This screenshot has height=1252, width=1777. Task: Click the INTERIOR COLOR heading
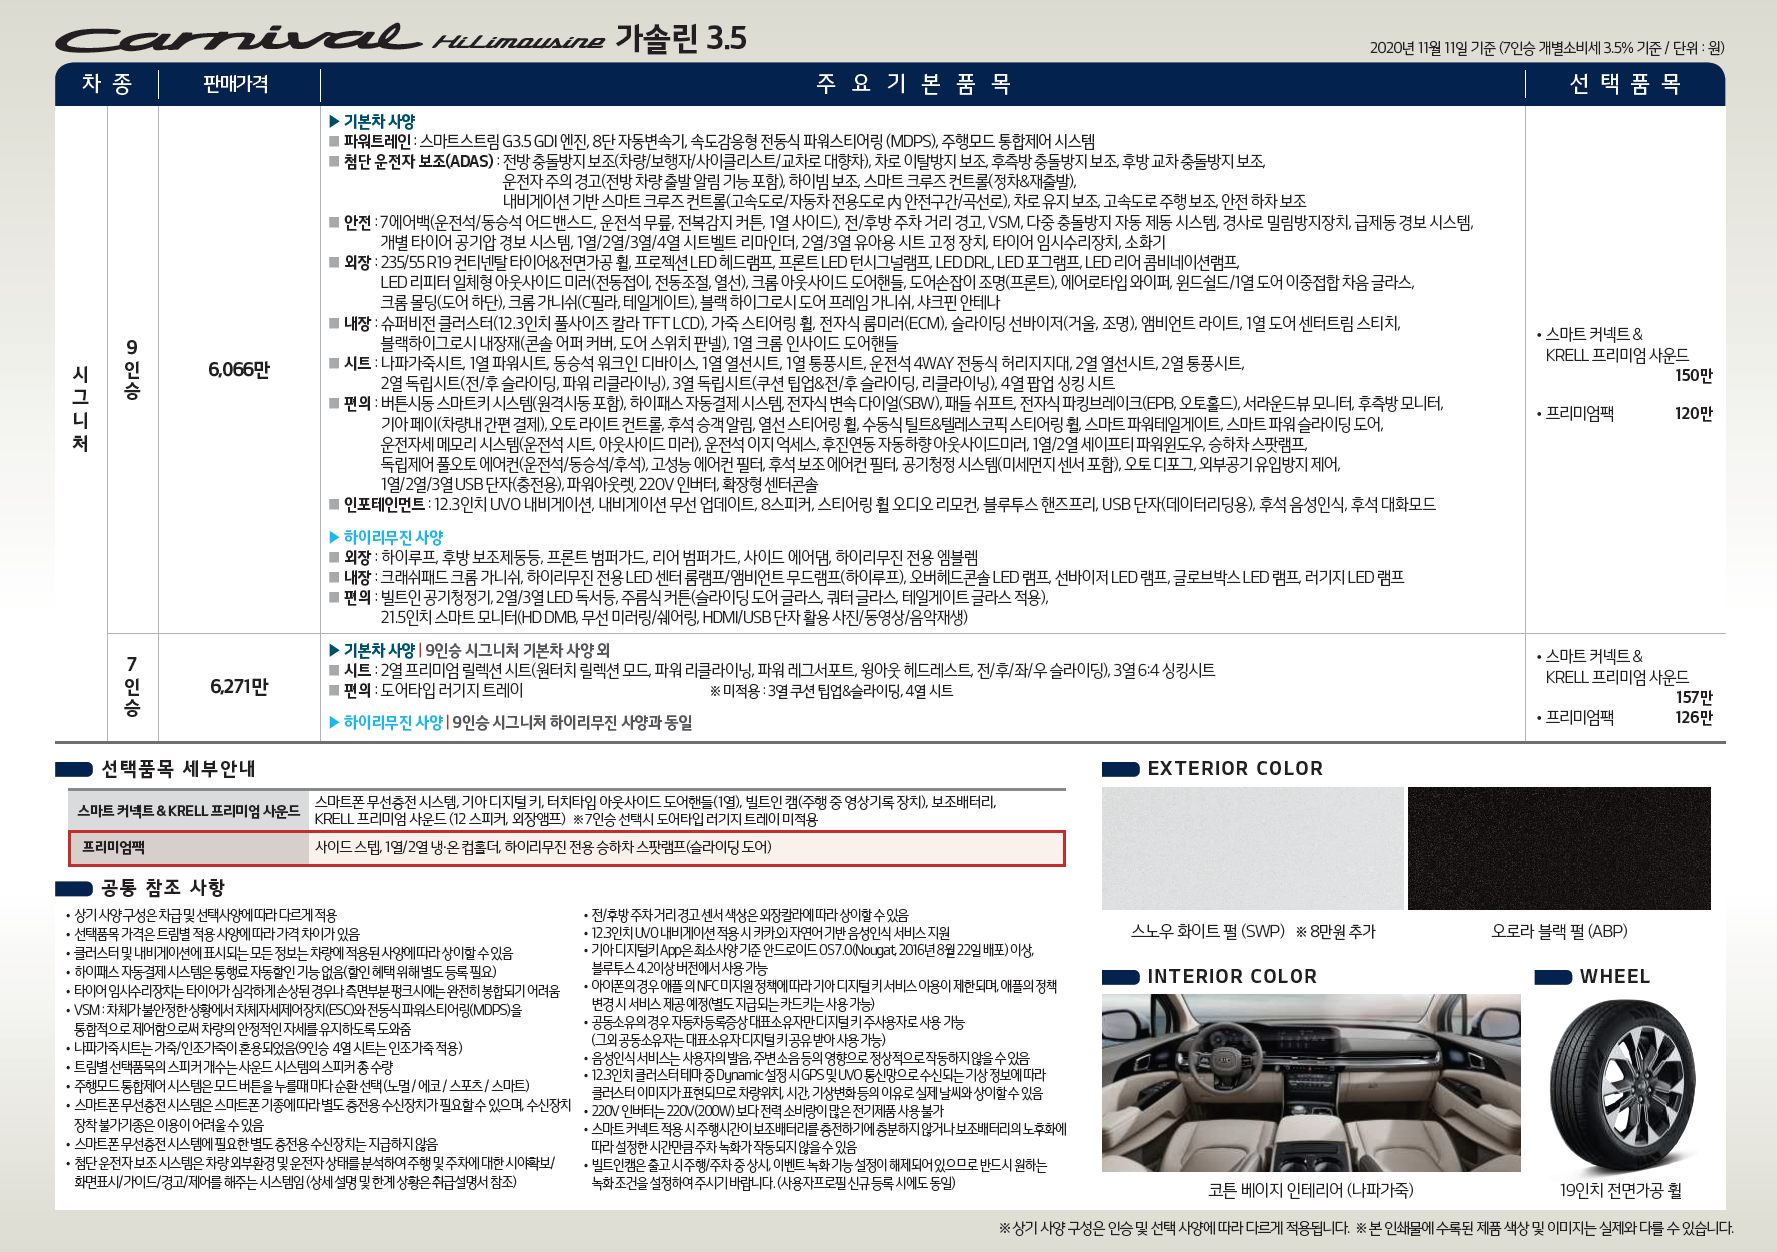tap(1232, 976)
